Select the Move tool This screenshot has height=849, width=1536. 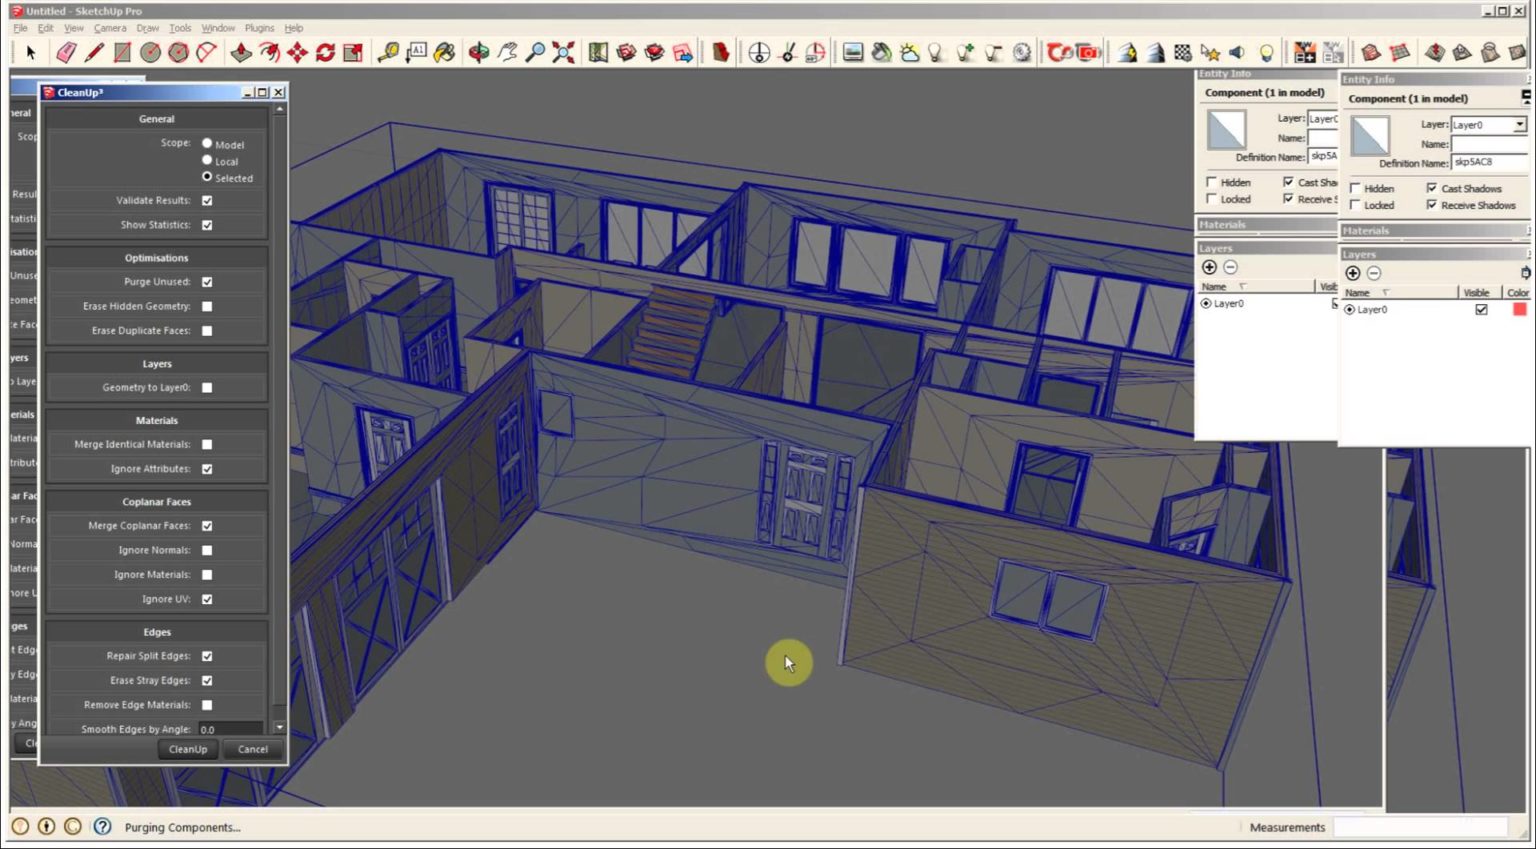coord(299,52)
